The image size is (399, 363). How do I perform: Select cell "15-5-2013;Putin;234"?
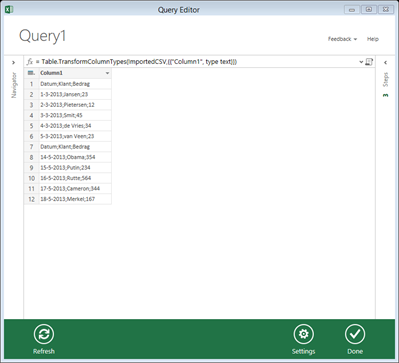75,167
